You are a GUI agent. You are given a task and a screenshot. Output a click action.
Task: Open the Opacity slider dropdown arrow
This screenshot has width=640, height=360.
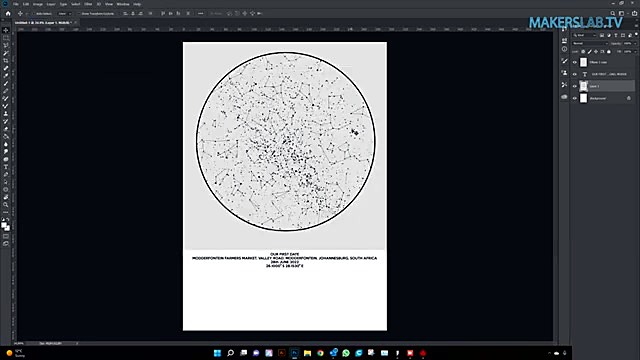pyautogui.click(x=635, y=43)
